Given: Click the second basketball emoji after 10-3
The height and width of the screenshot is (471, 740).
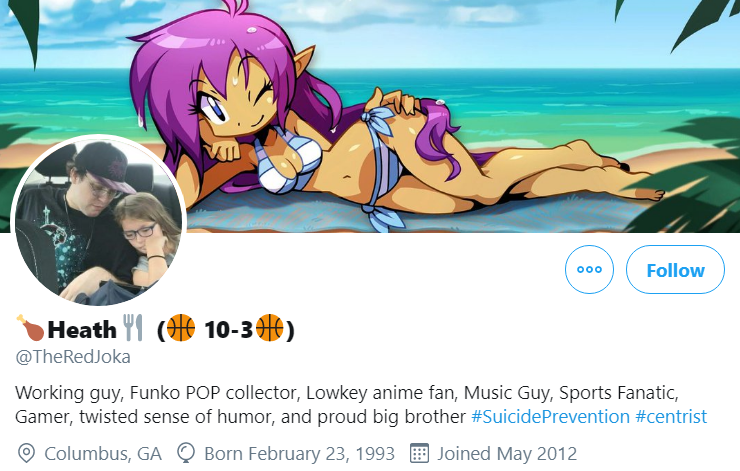Looking at the screenshot, I should 269,328.
